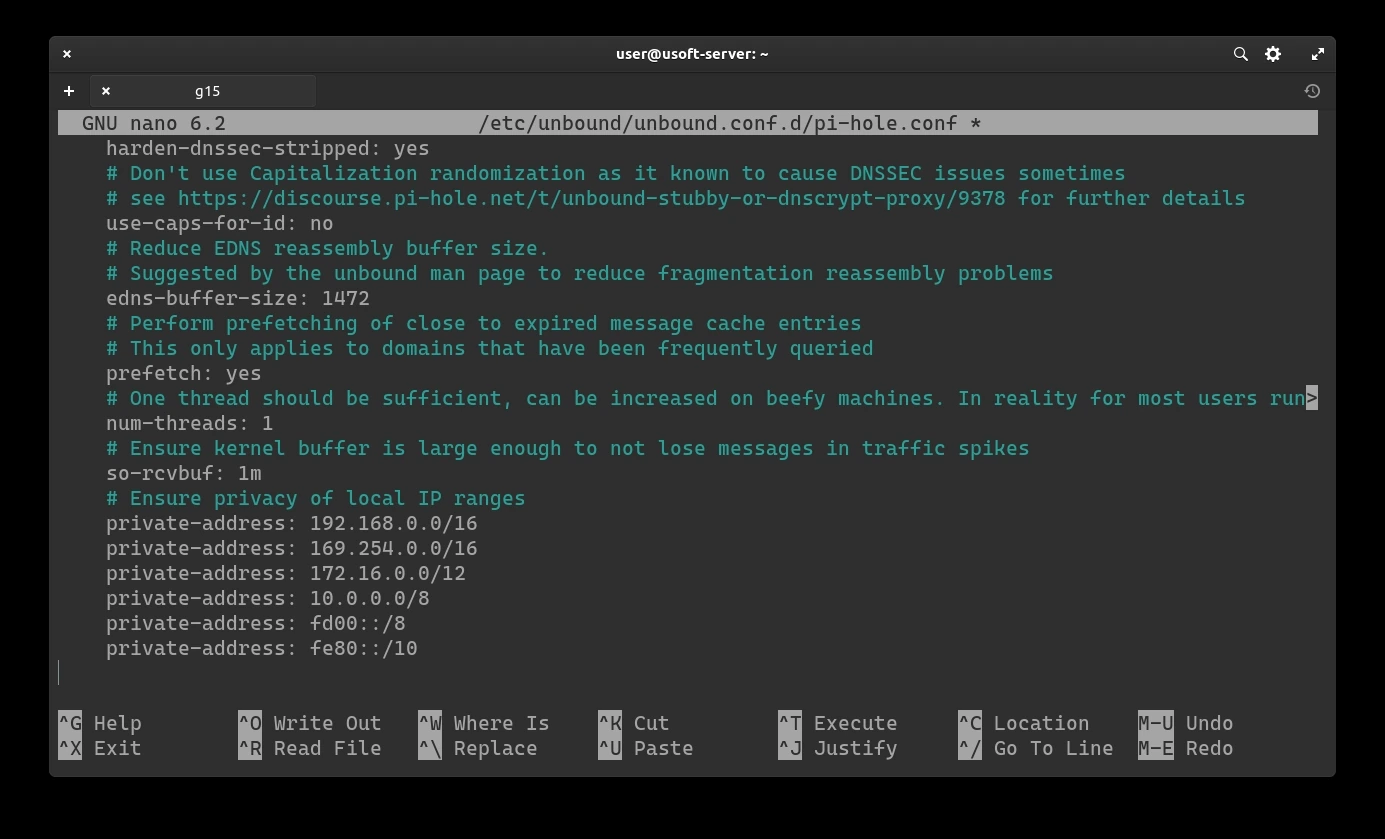Close the g15 tab
The height and width of the screenshot is (839, 1385).
coord(105,91)
